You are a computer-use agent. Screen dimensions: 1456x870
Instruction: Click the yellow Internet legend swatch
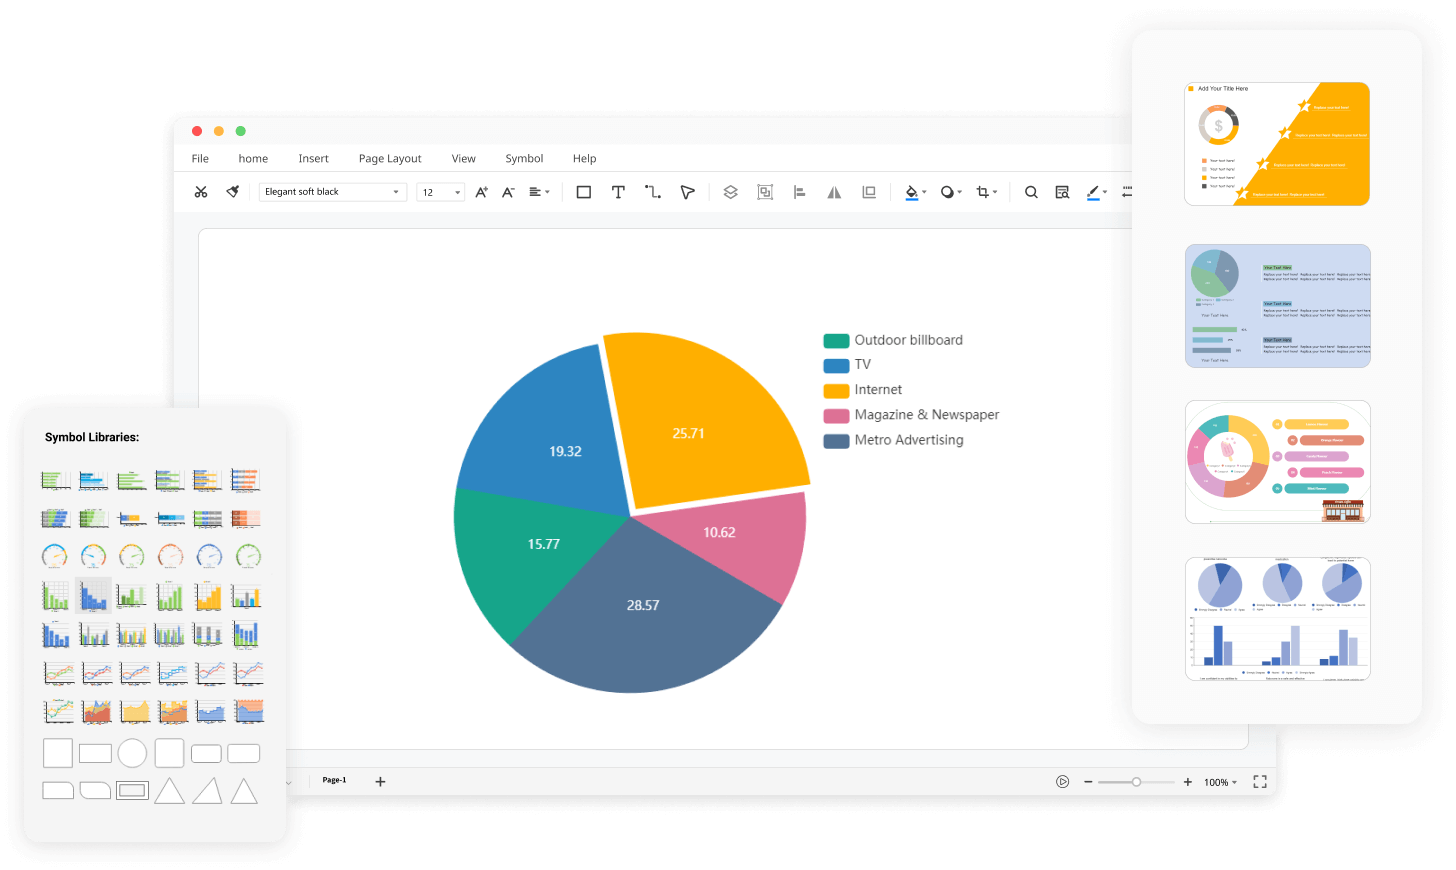point(836,391)
